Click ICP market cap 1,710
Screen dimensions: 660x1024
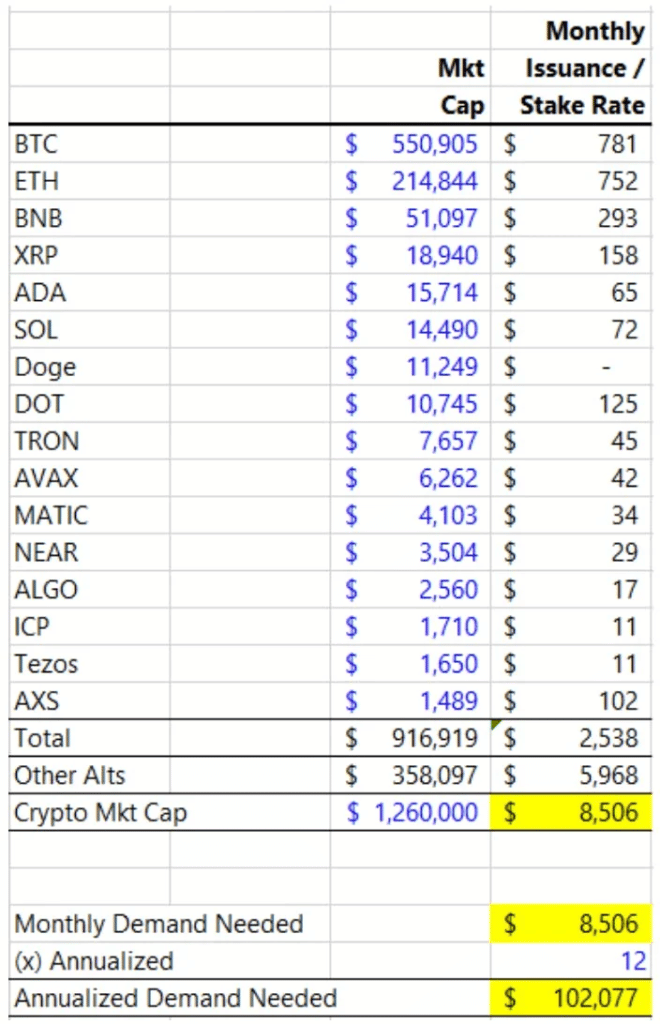click(449, 628)
